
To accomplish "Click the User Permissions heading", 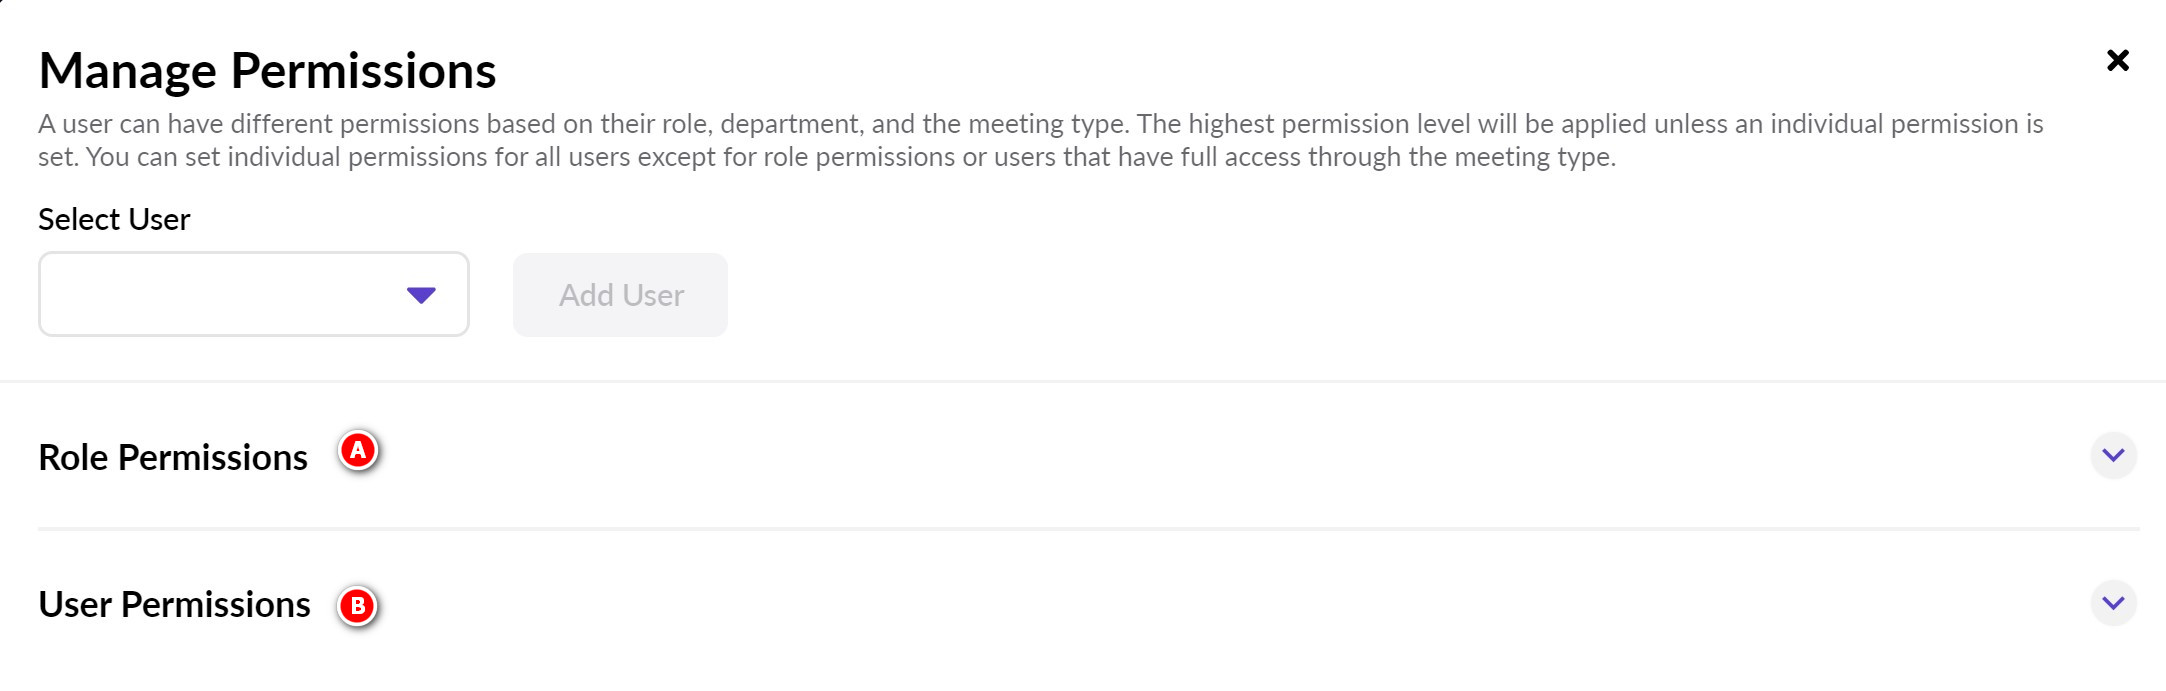I will (x=174, y=604).
